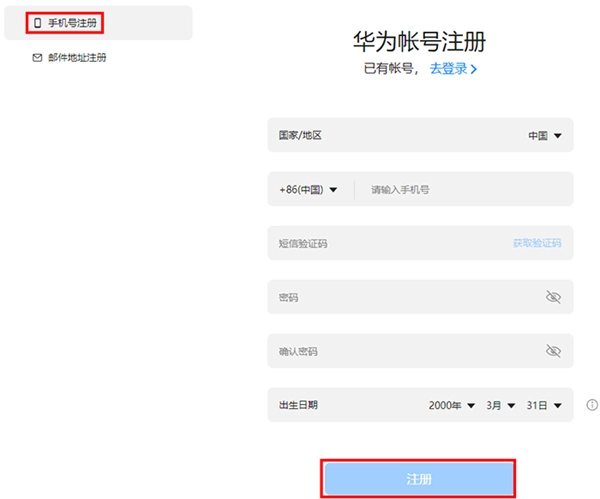
Task: Click 获取验证码 to request SMS code
Action: [537, 243]
